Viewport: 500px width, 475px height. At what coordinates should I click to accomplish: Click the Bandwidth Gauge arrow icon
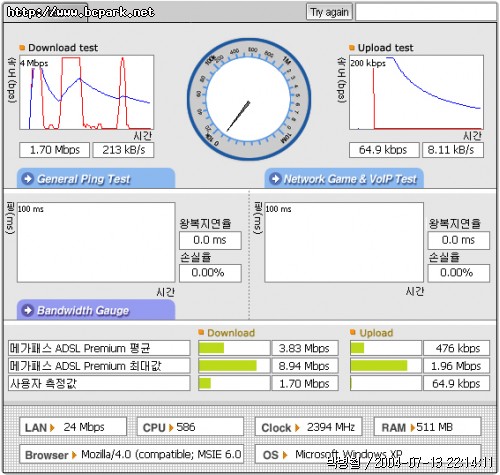28,310
